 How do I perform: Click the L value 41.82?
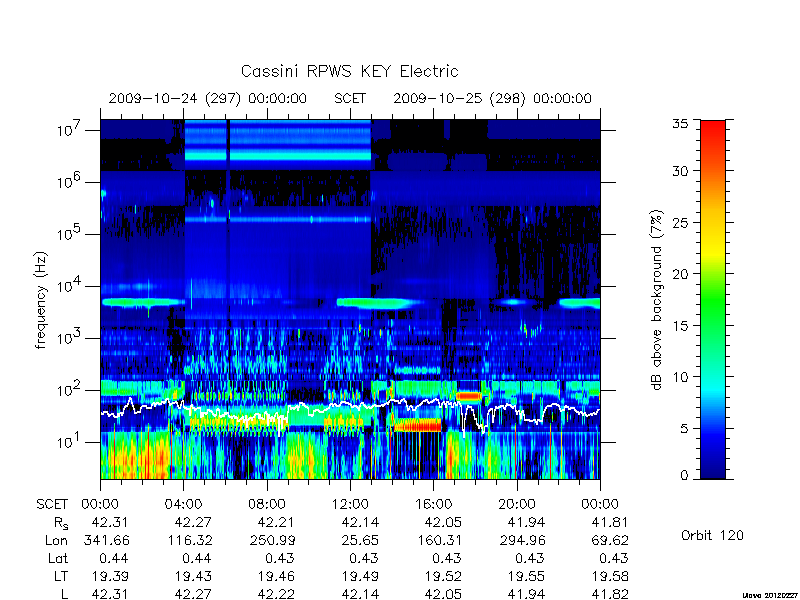pyautogui.click(x=609, y=594)
